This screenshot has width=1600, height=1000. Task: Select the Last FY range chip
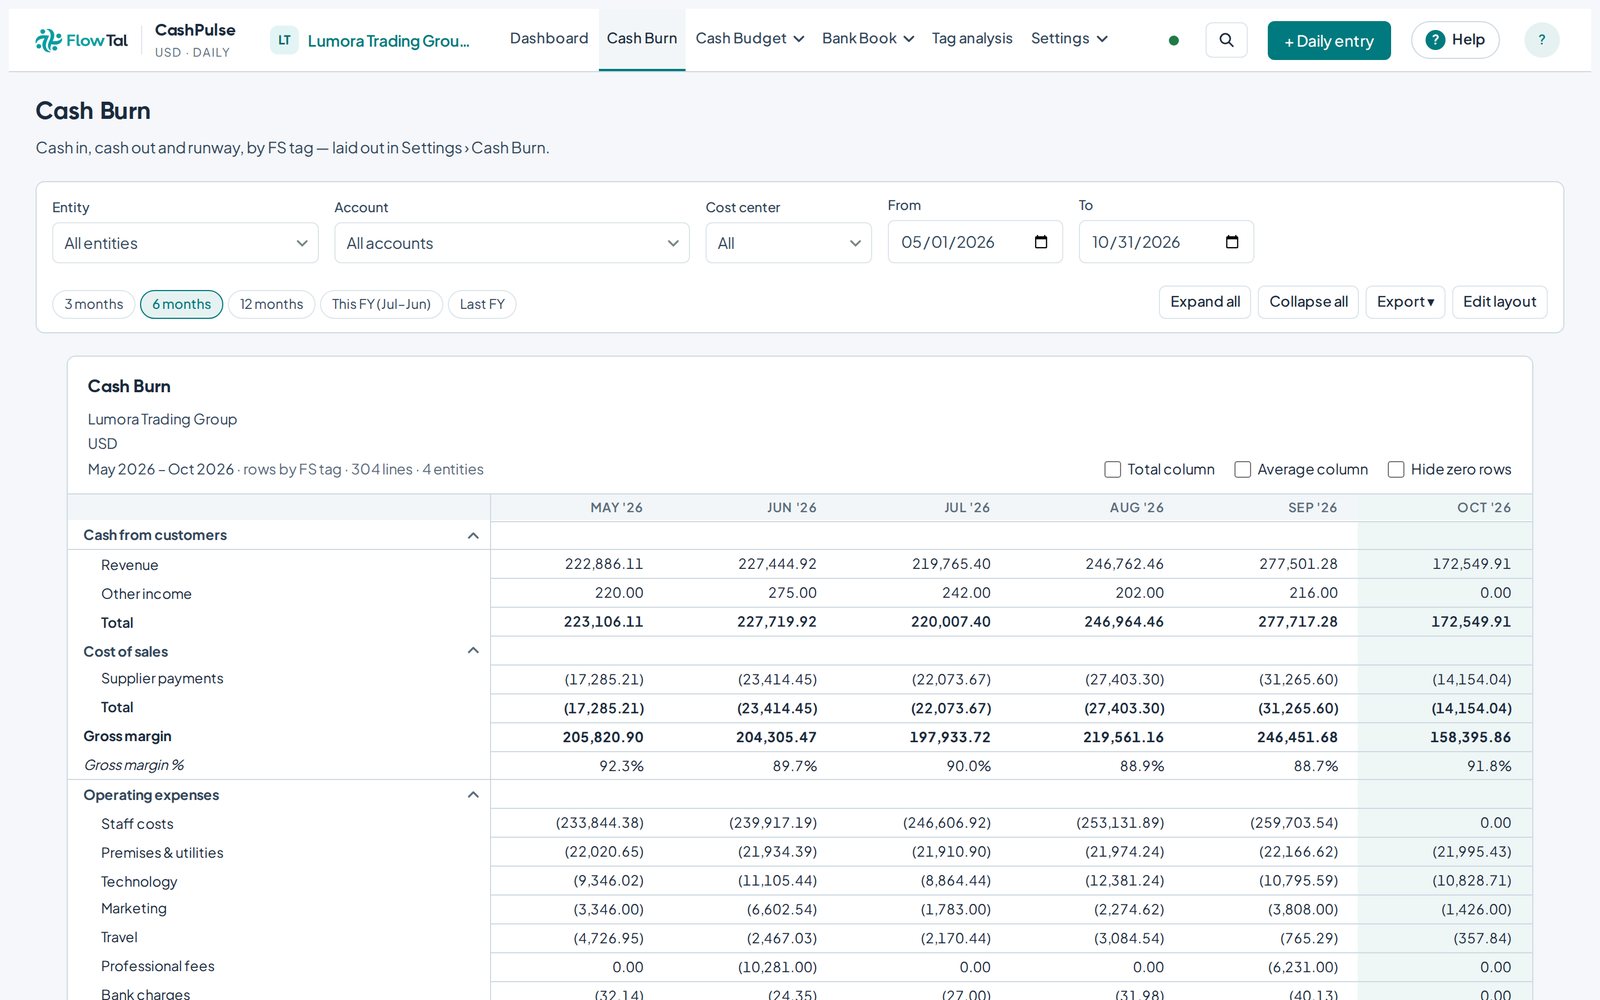[482, 304]
